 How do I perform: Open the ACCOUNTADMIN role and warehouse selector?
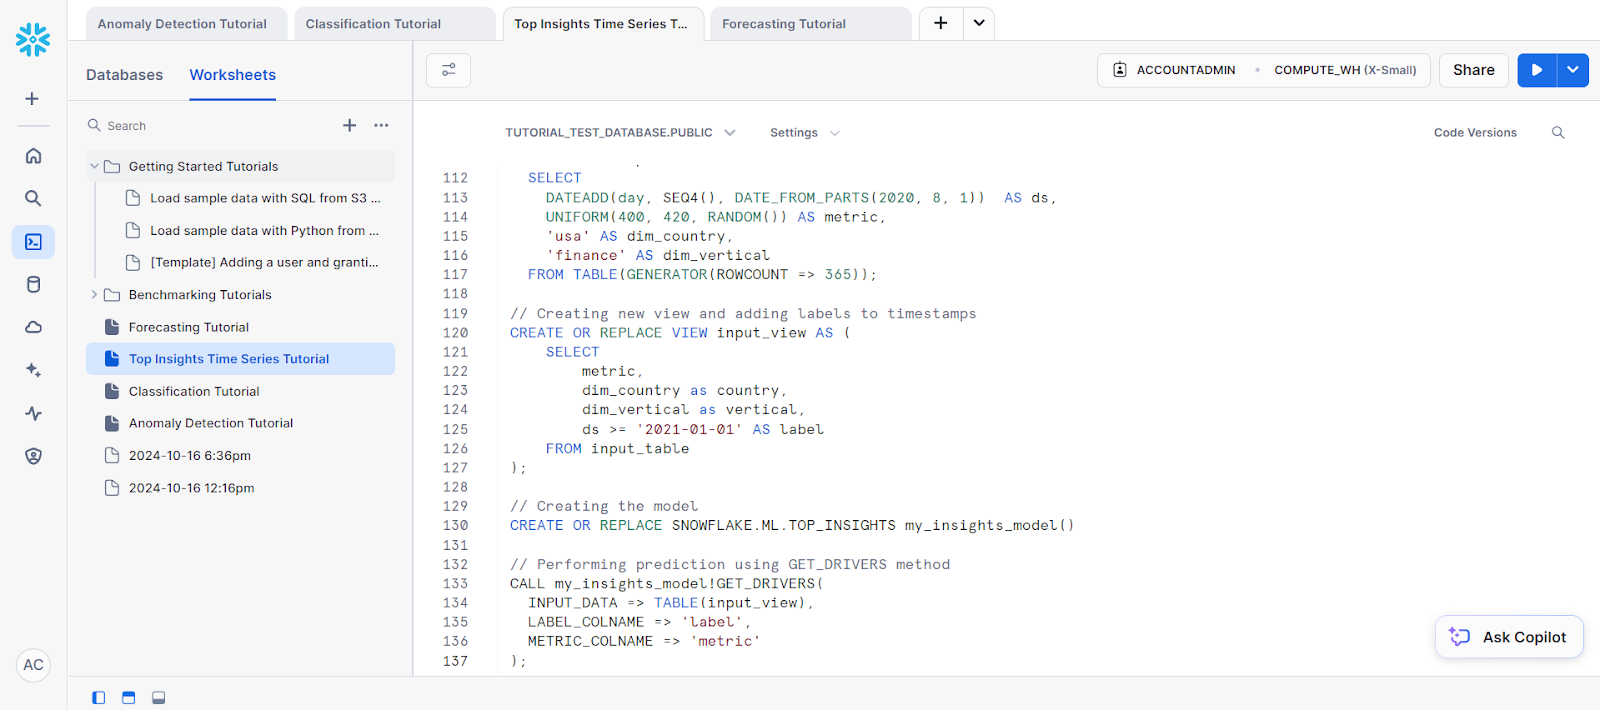1264,70
